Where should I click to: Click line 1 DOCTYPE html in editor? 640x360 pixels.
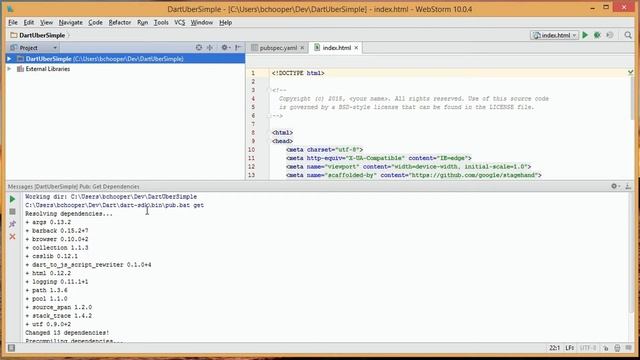click(x=298, y=73)
